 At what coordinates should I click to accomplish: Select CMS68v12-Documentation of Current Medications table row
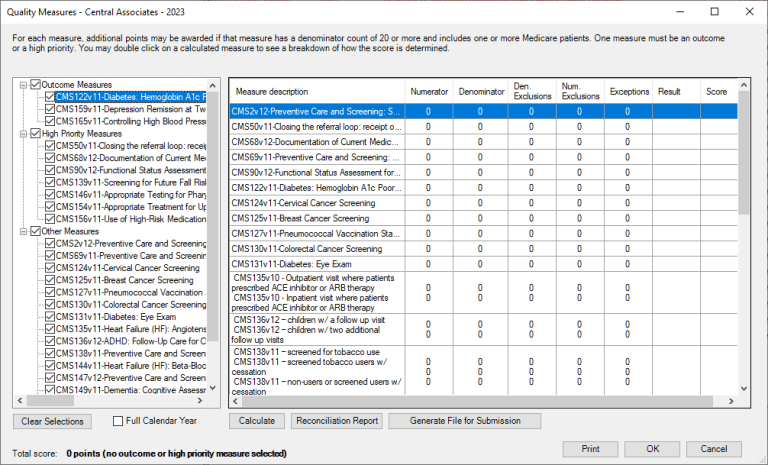pyautogui.click(x=483, y=142)
